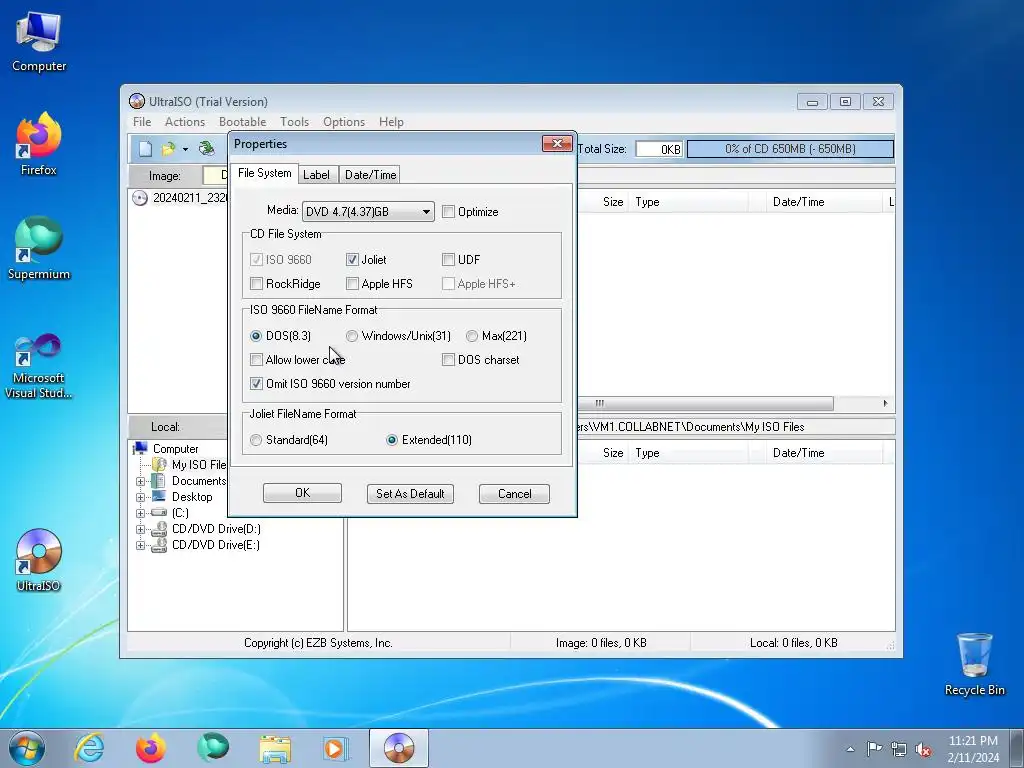Click the Set As Default button
Viewport: 1024px width, 768px height.
pos(410,494)
